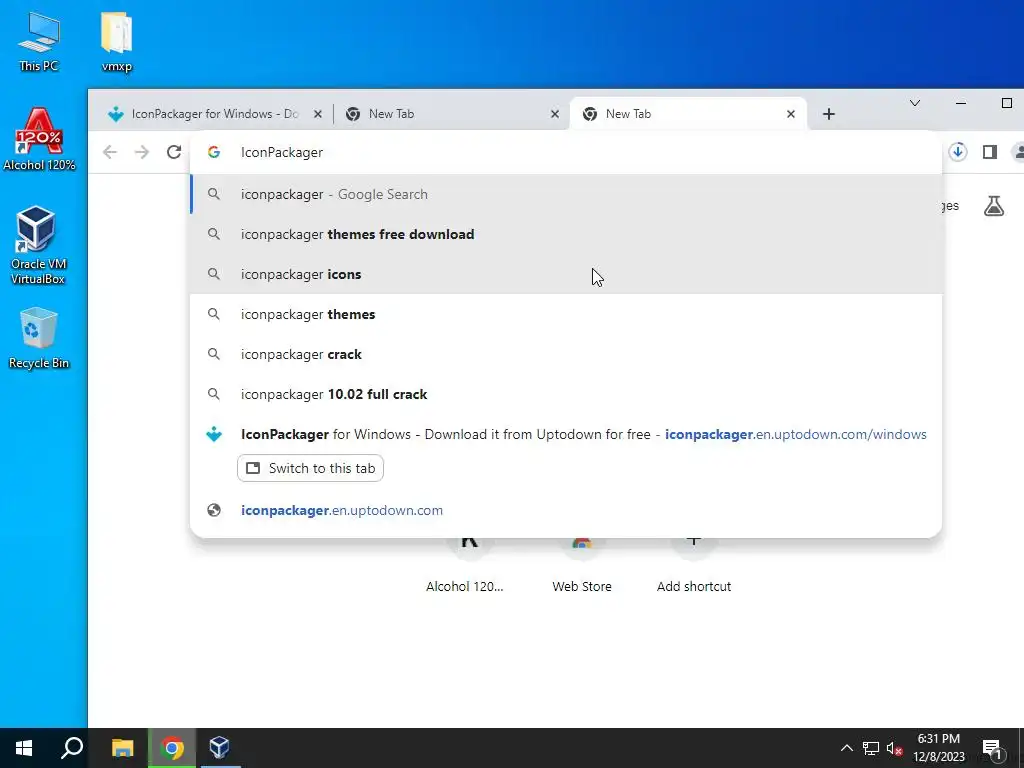This screenshot has width=1024, height=768.
Task: Click VirtualBox icon in taskbar
Action: (219, 748)
